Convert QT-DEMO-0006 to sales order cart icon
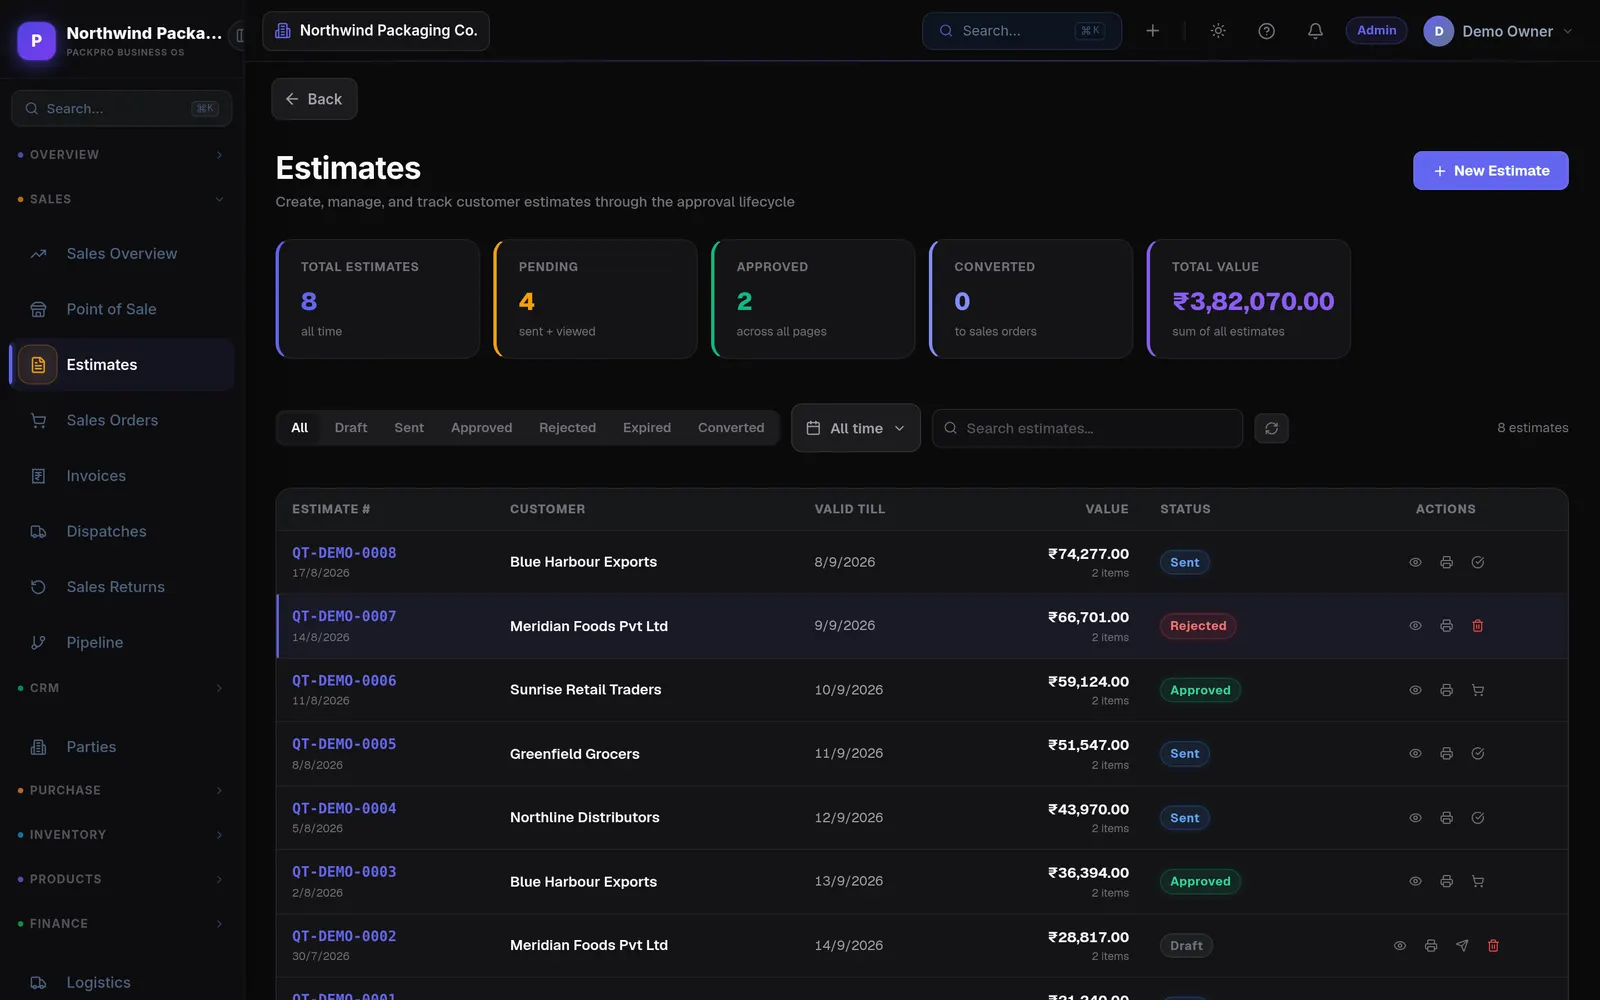Screen dimensions: 1600x1000 click(1477, 690)
